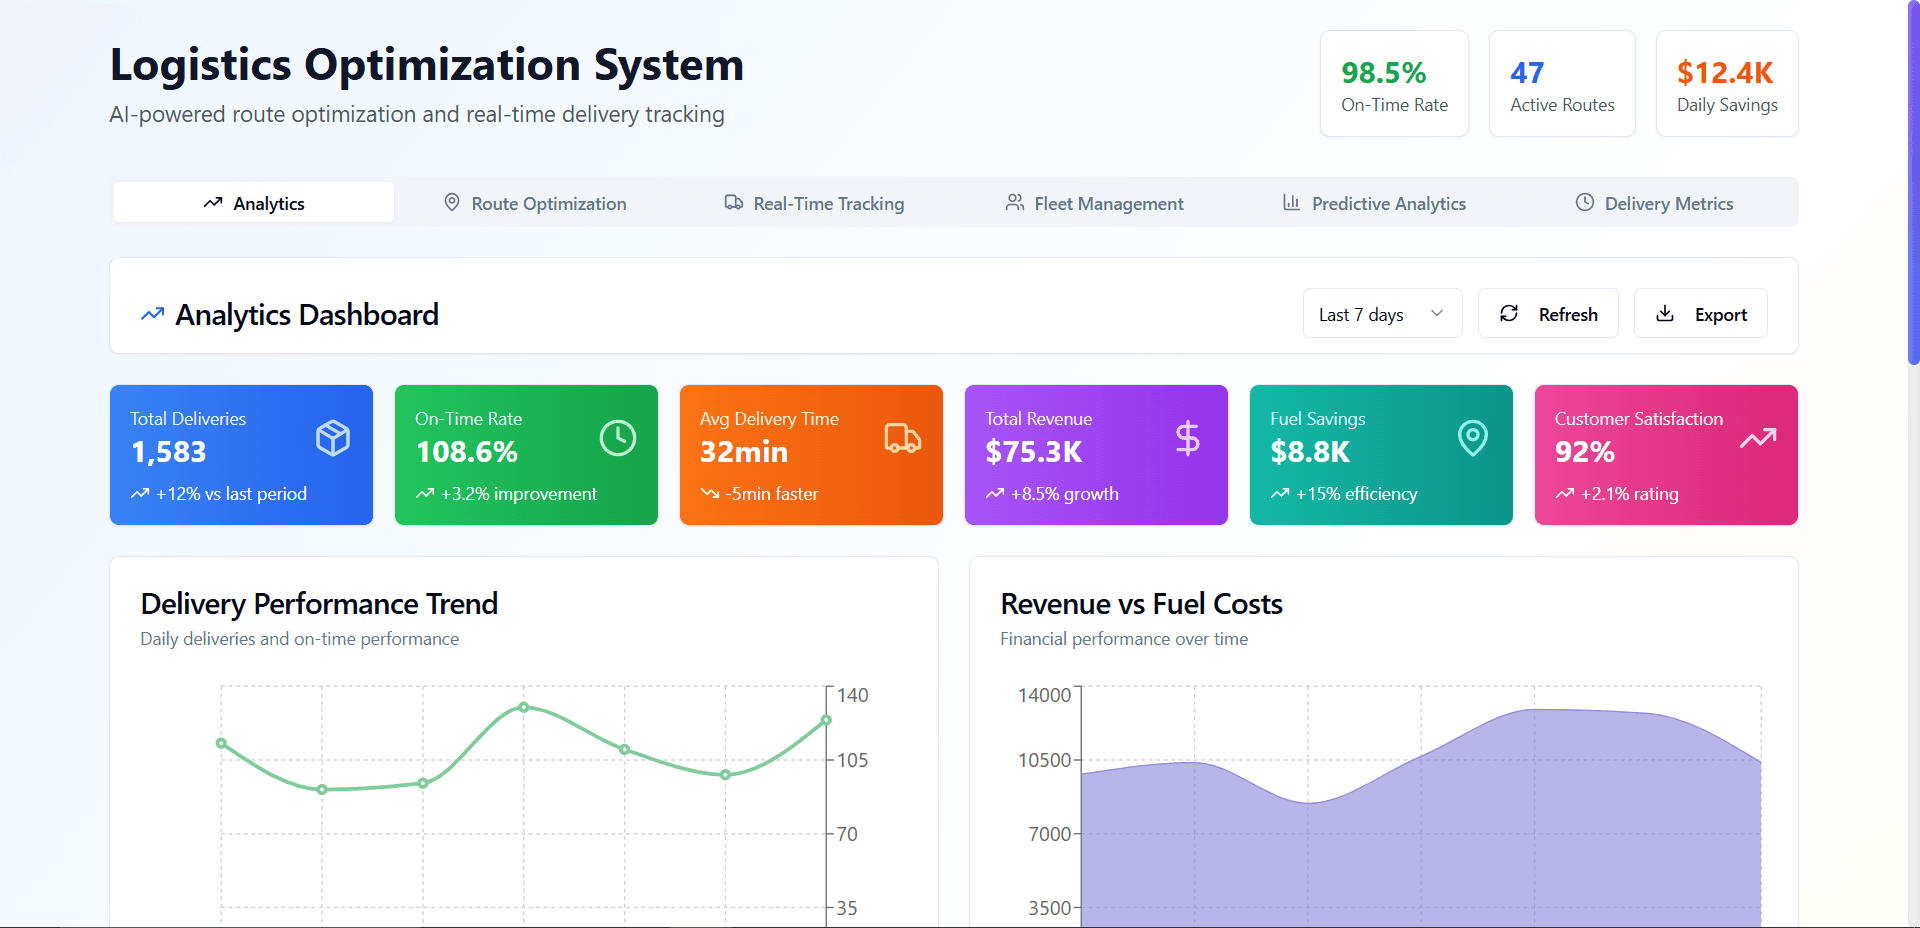Image resolution: width=1920 pixels, height=928 pixels.
Task: Click the pink Customer Satisfaction card
Action: tap(1665, 455)
